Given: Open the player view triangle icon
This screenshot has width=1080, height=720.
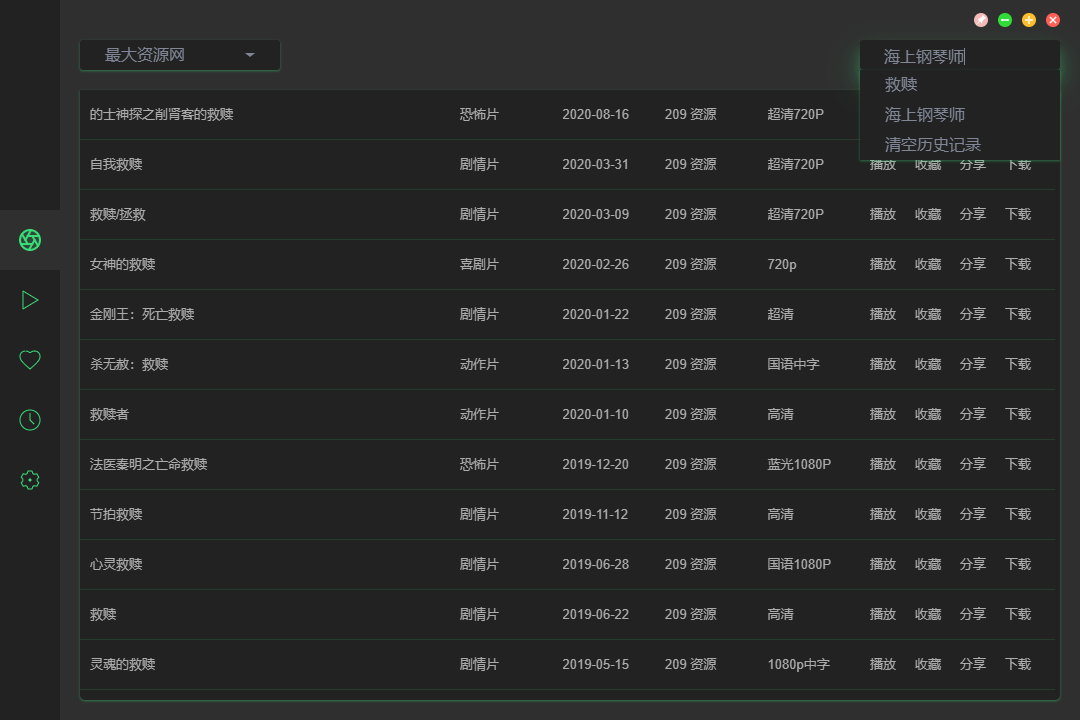Looking at the screenshot, I should (x=30, y=300).
